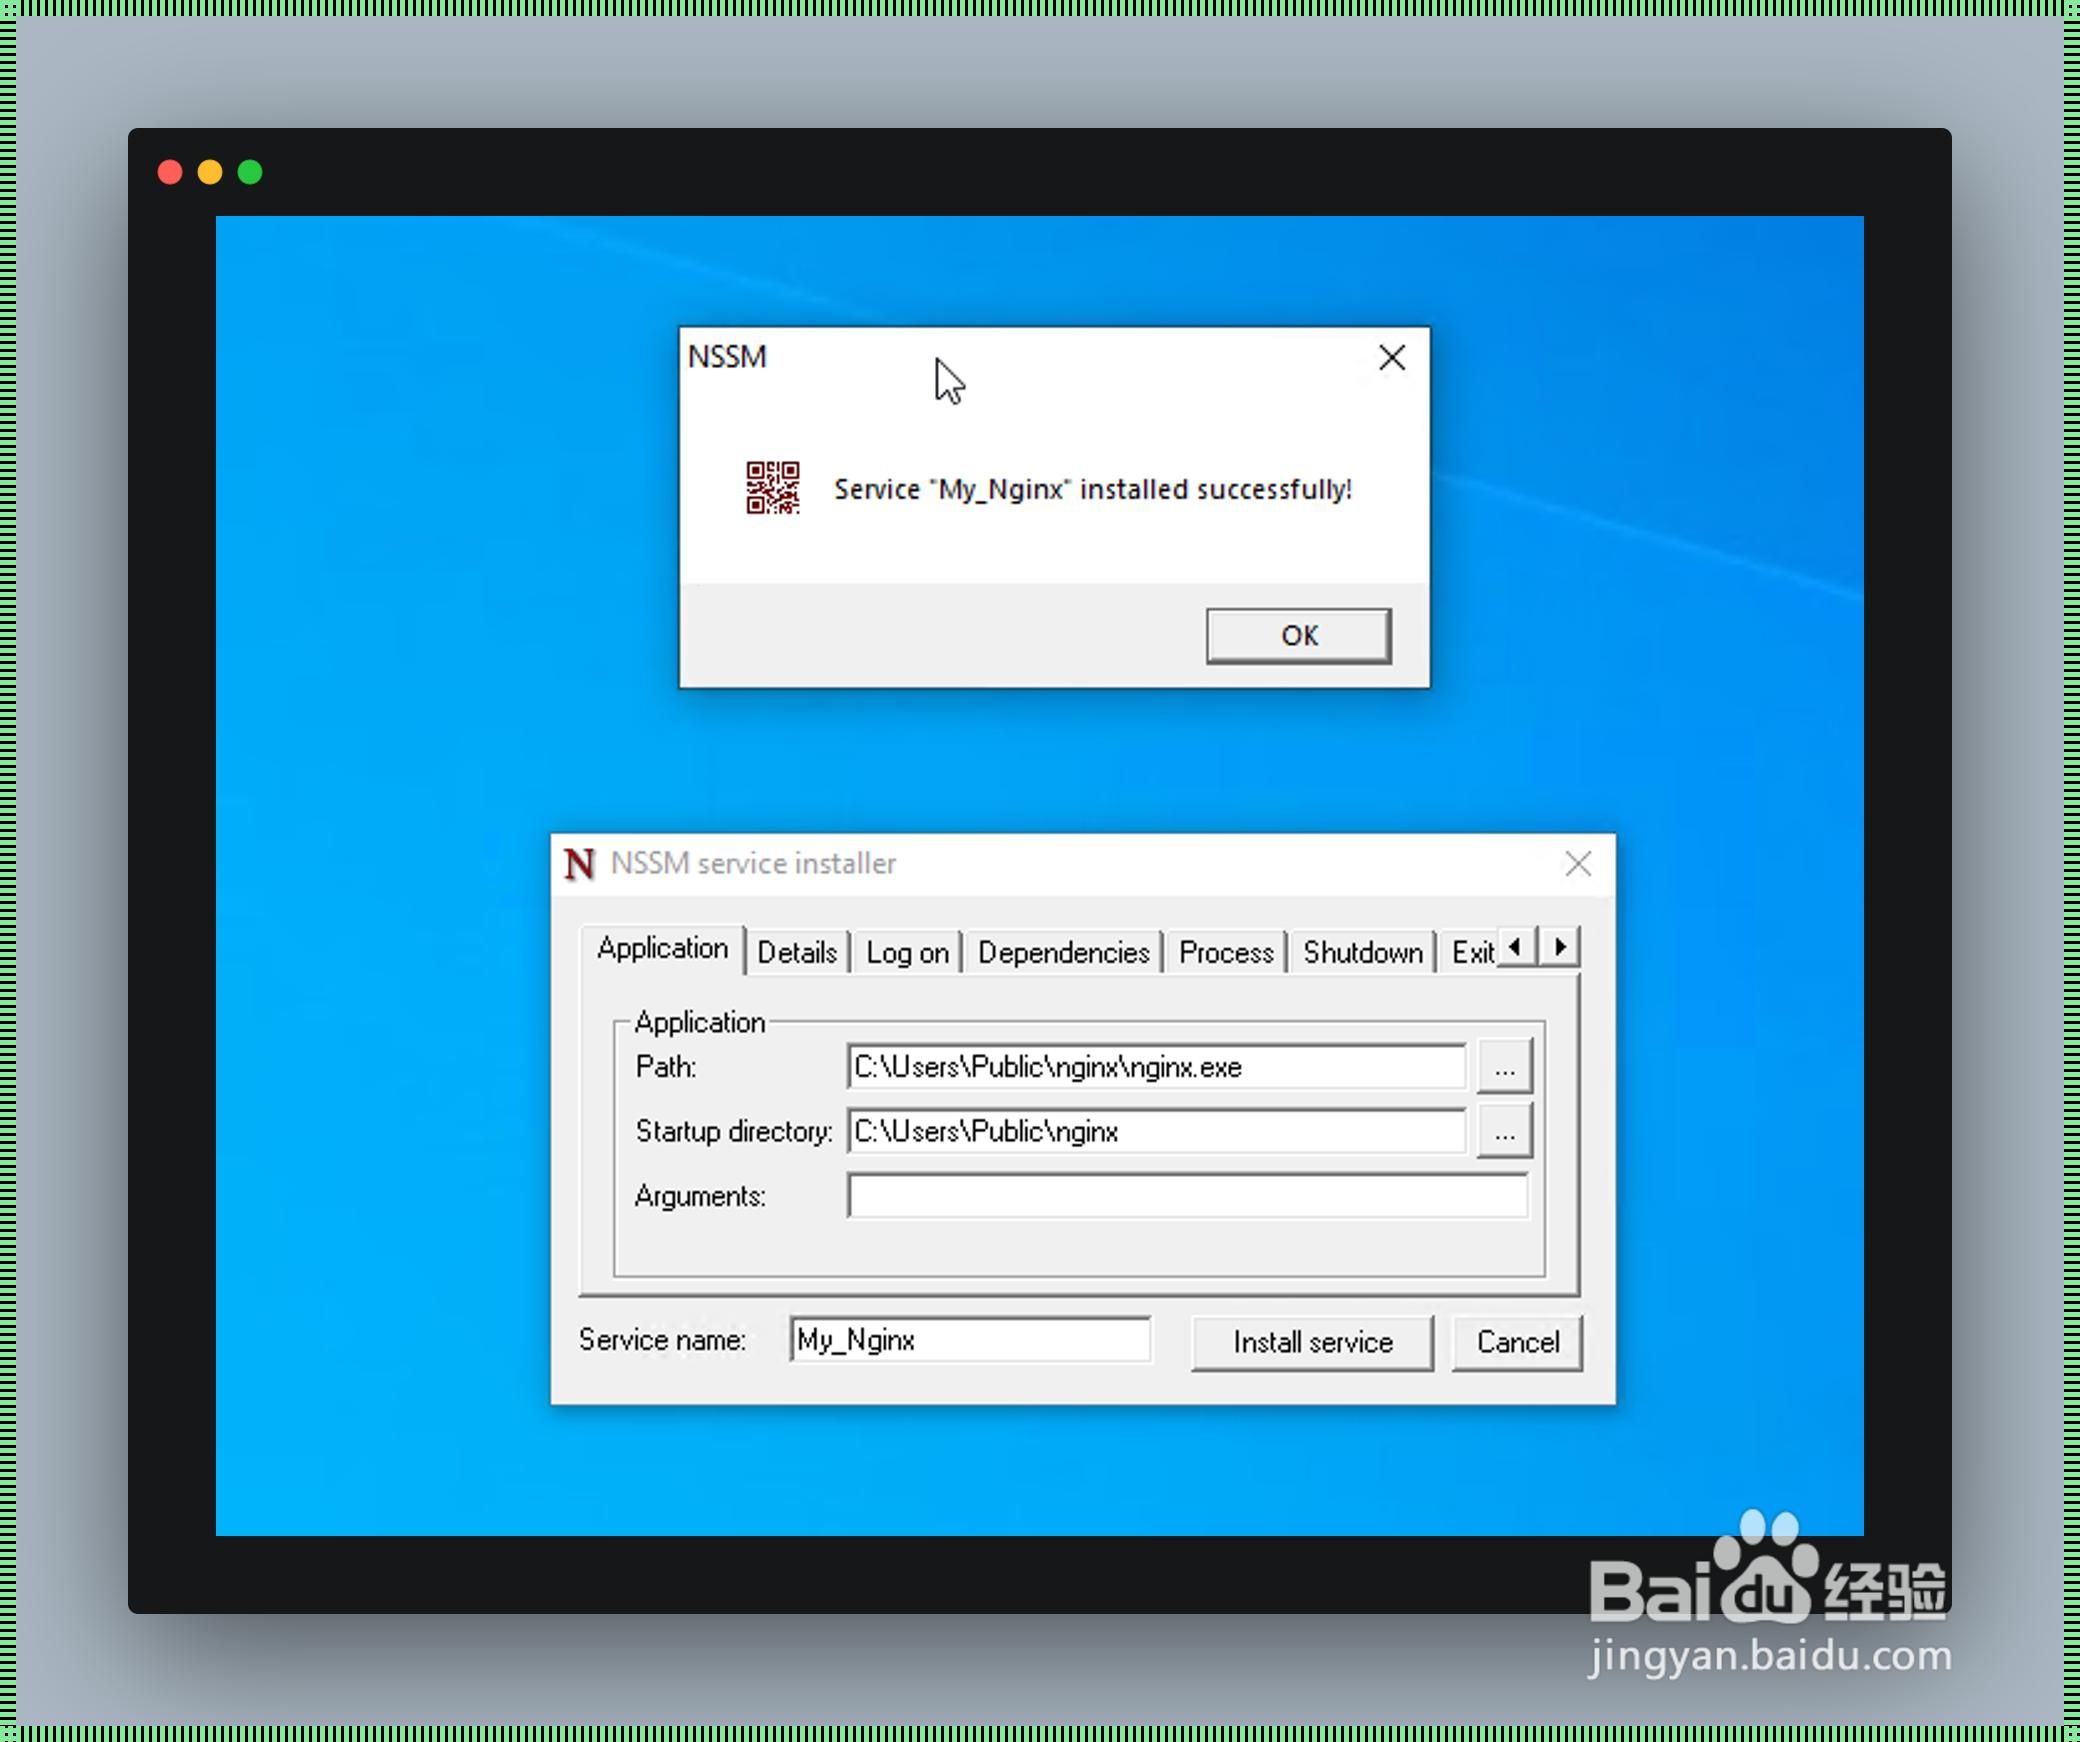Click OK in the NSSM success dialog

1298,635
